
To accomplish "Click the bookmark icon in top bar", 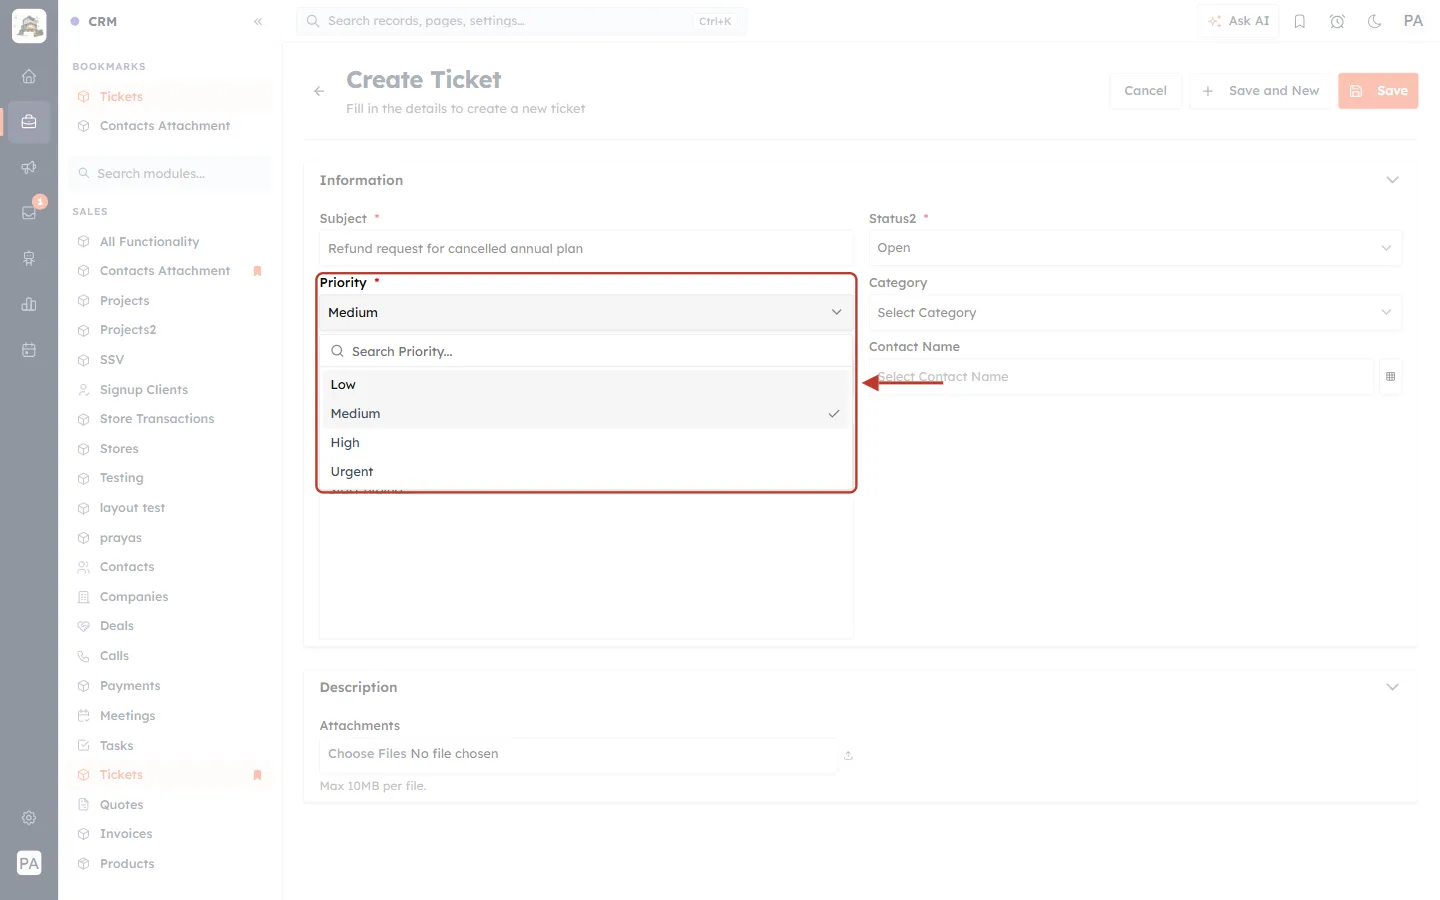I will (1300, 21).
